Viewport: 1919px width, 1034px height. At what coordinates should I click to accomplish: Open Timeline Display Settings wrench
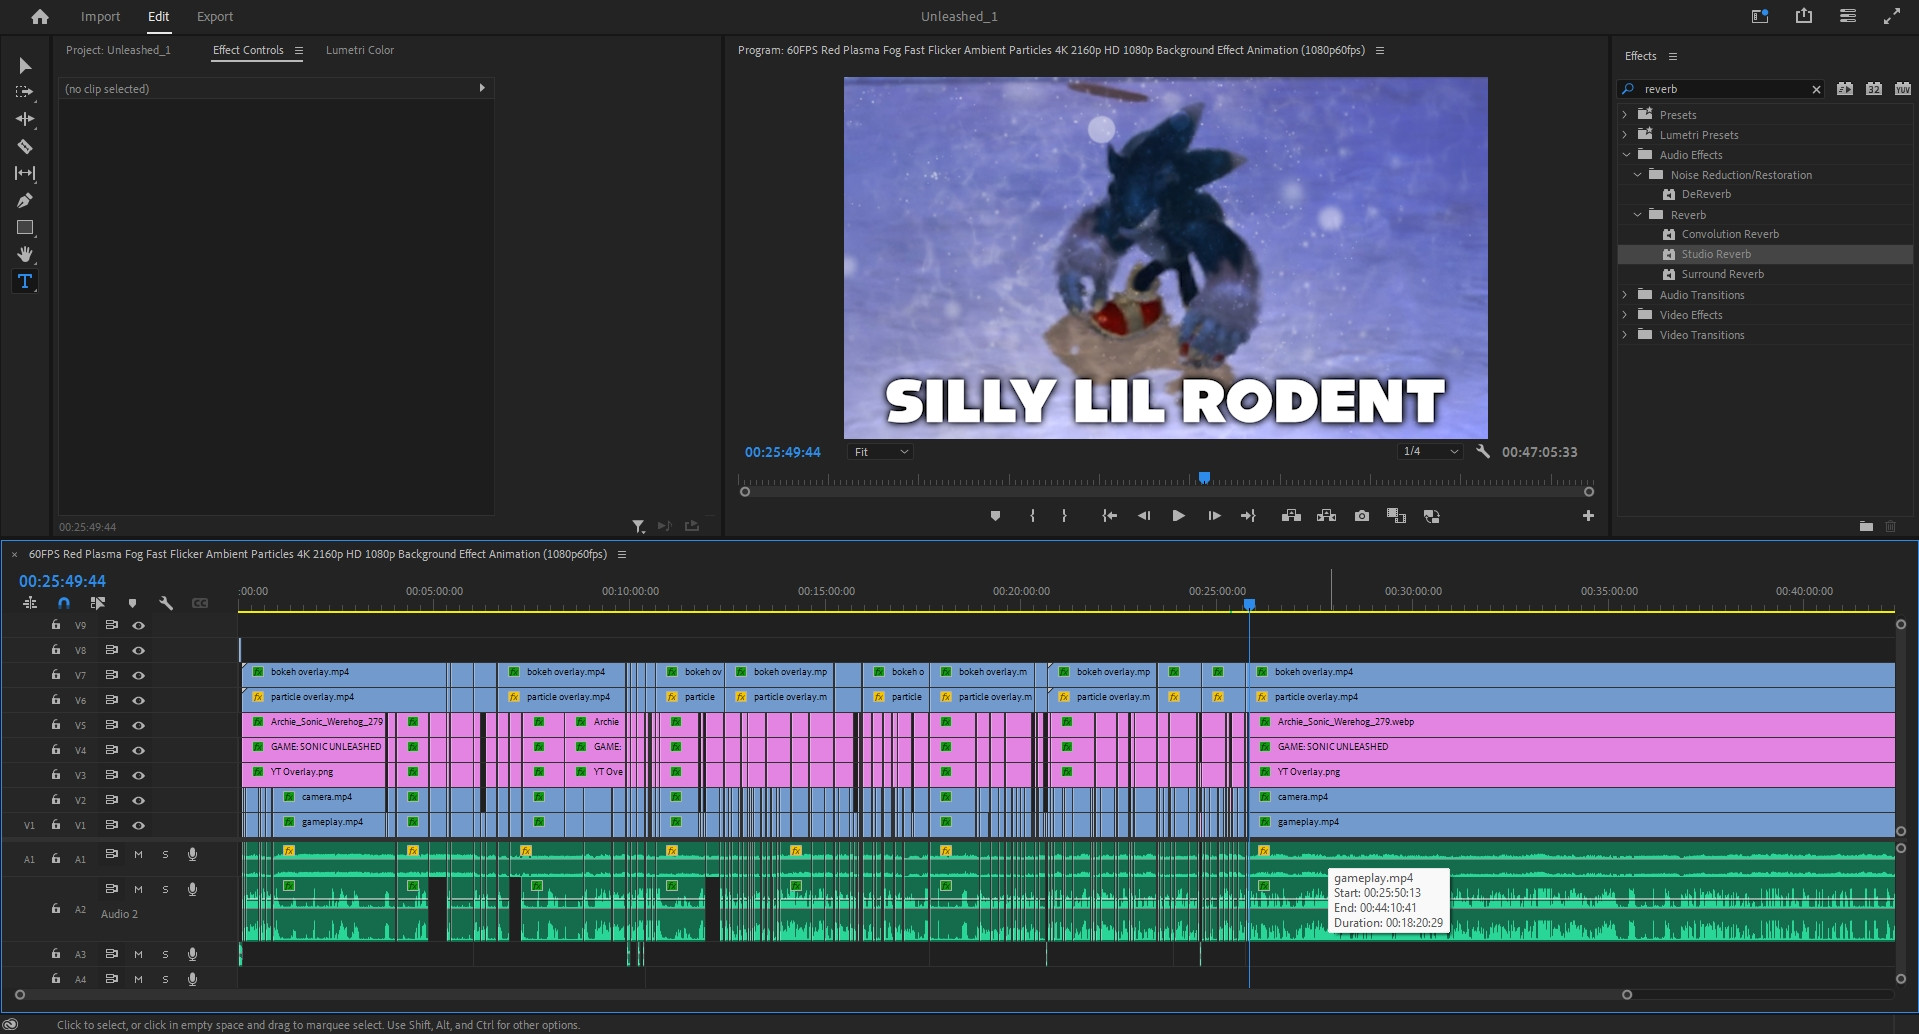(x=166, y=603)
